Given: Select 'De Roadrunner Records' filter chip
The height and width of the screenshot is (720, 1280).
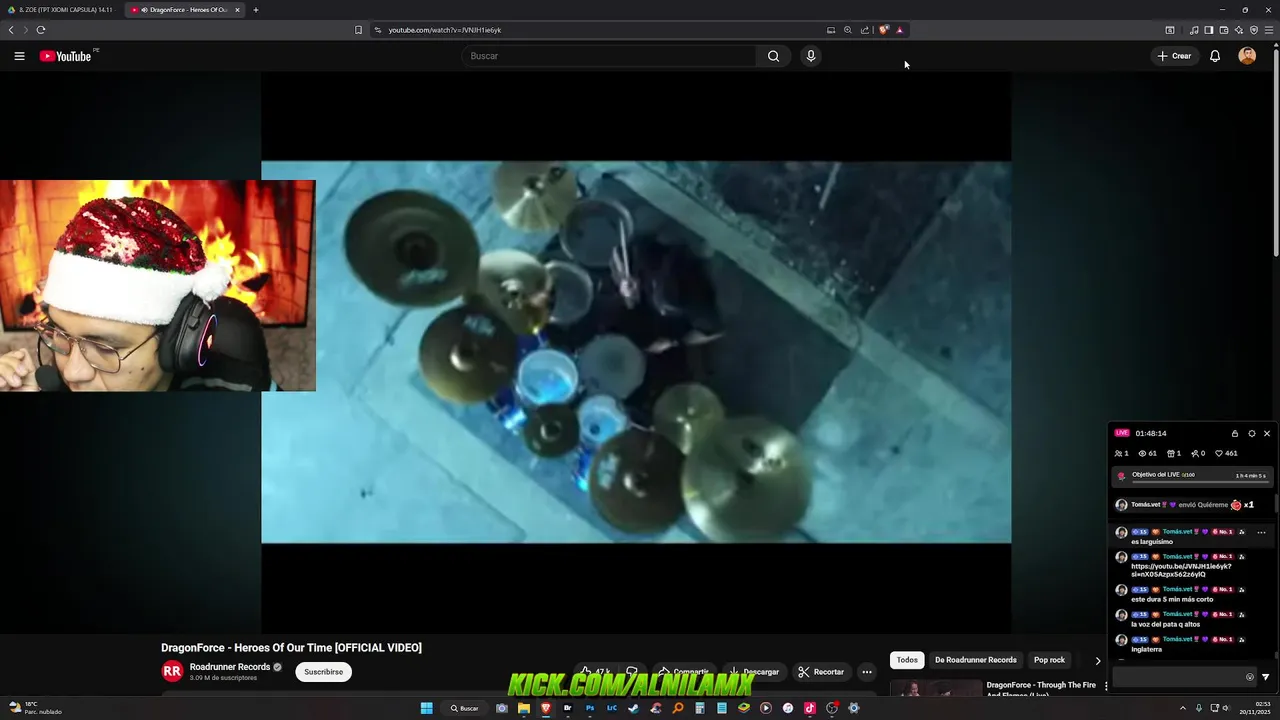Looking at the screenshot, I should point(975,660).
